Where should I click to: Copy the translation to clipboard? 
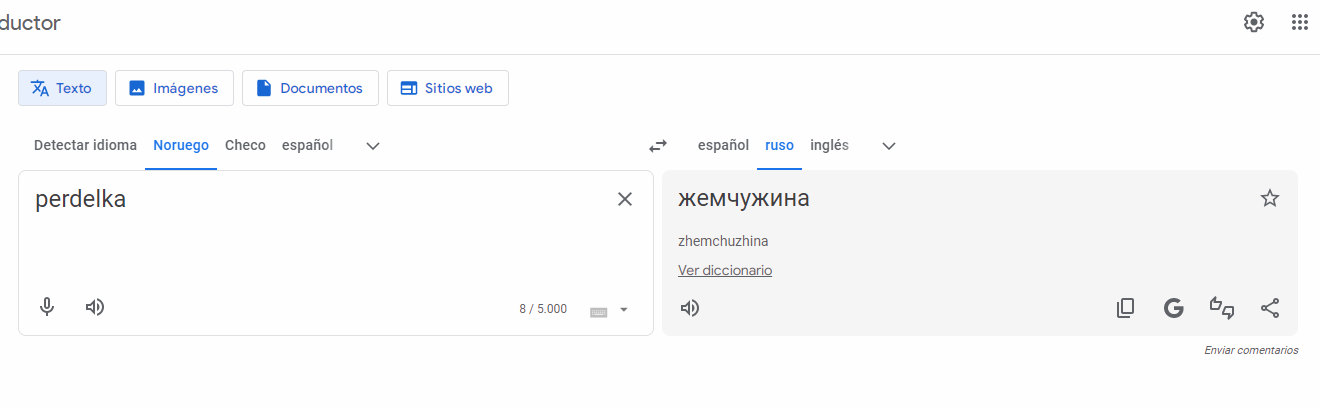[x=1126, y=308]
